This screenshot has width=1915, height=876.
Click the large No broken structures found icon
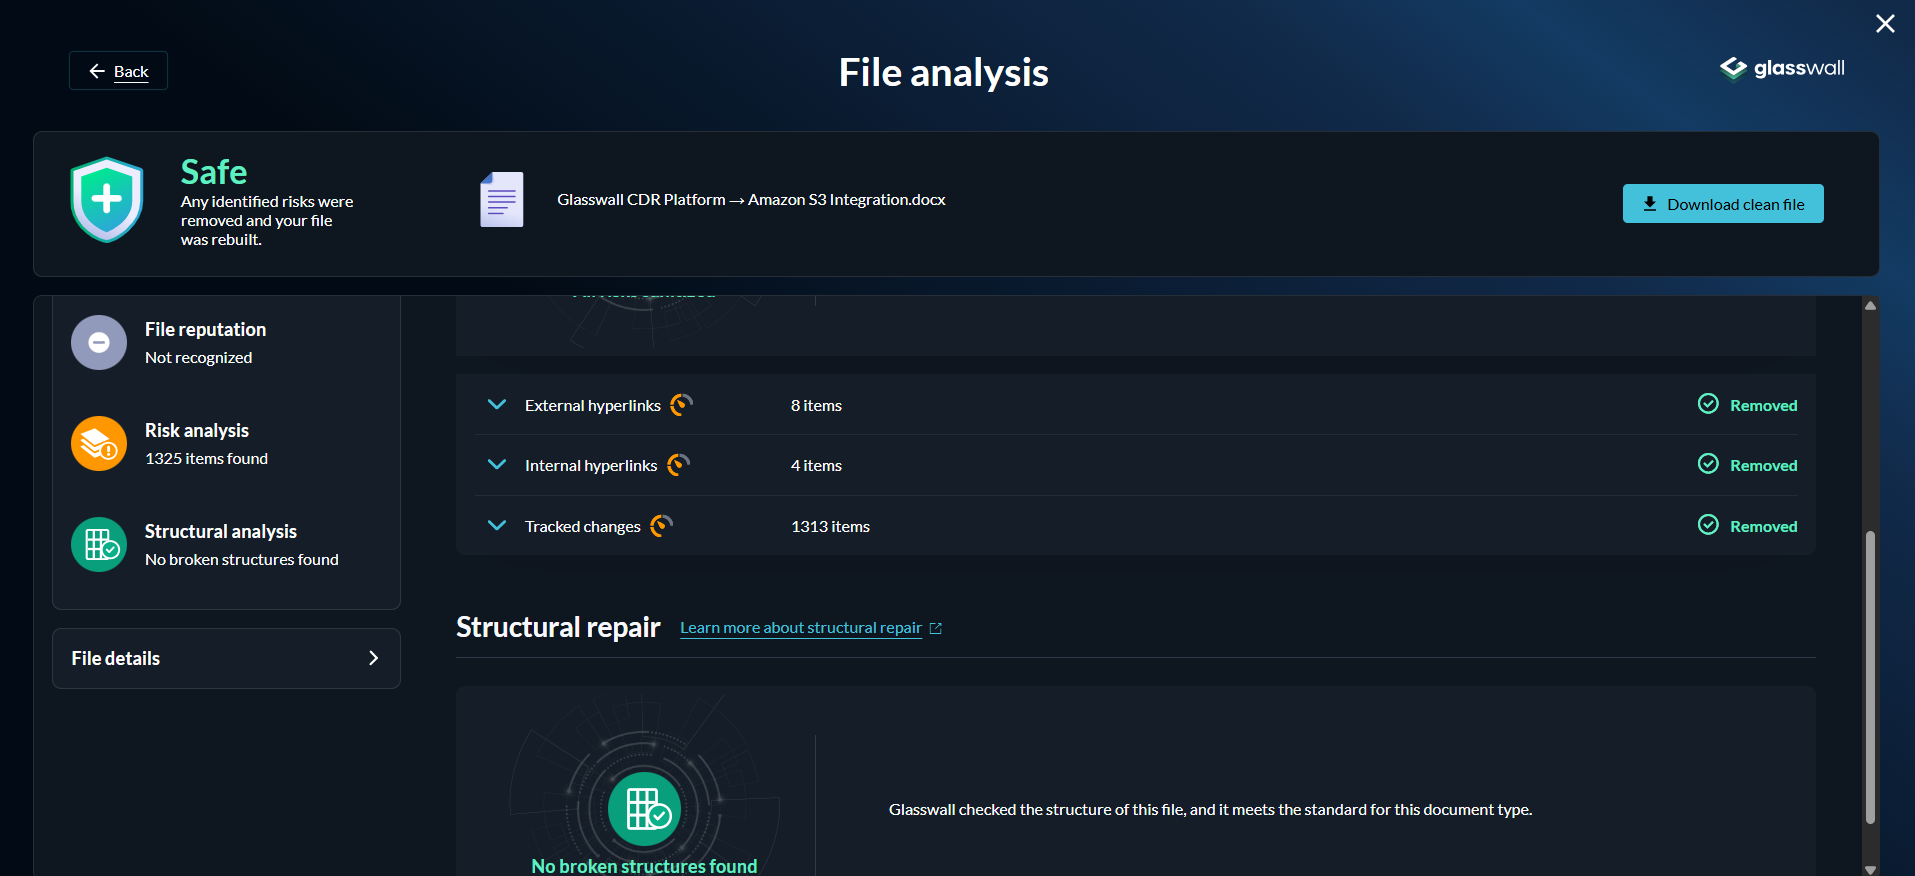645,809
